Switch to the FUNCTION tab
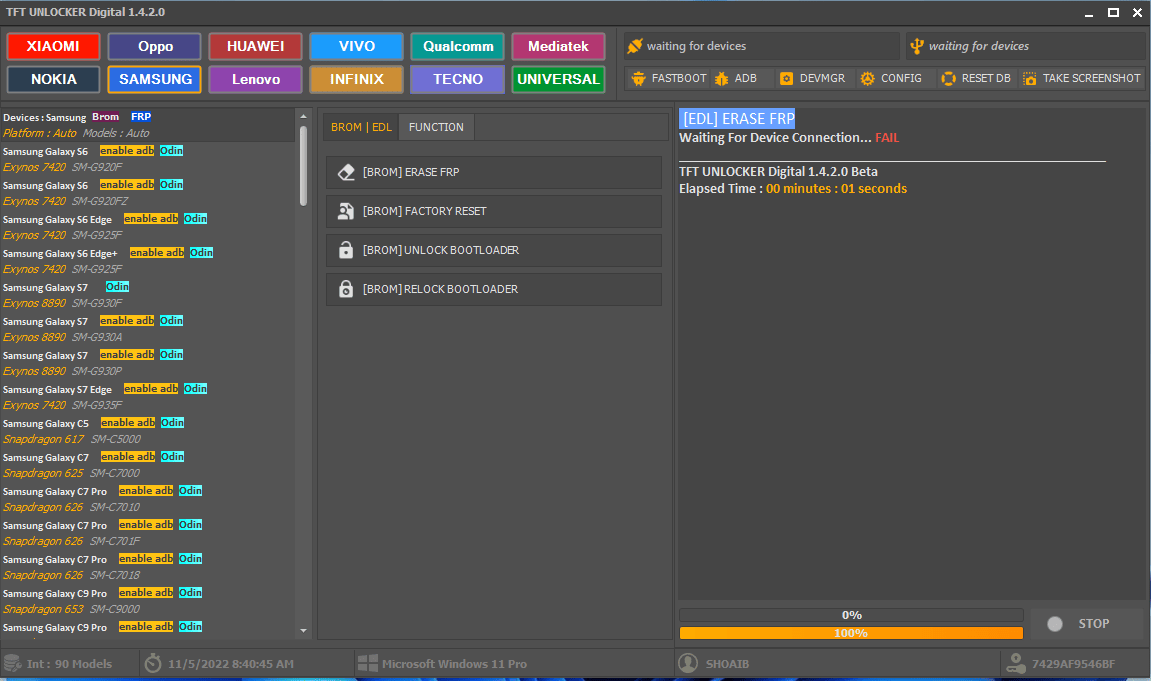Screen dimensions: 1151x681 [436, 126]
